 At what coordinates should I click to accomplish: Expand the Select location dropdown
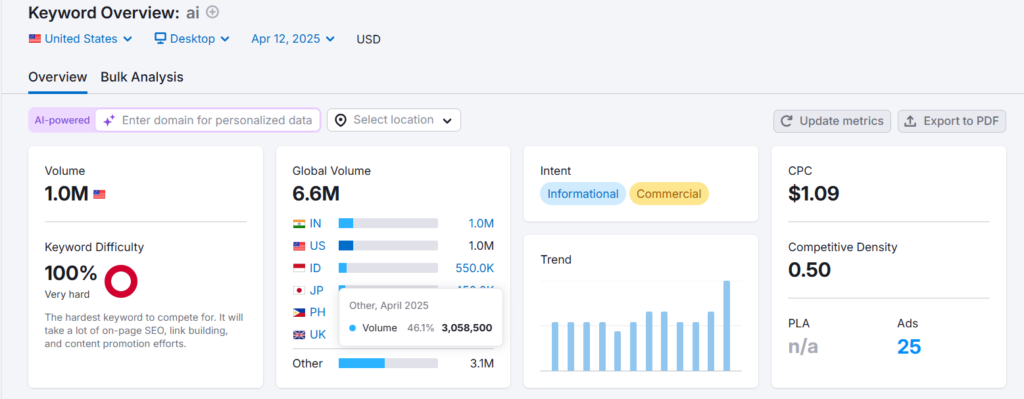(394, 120)
